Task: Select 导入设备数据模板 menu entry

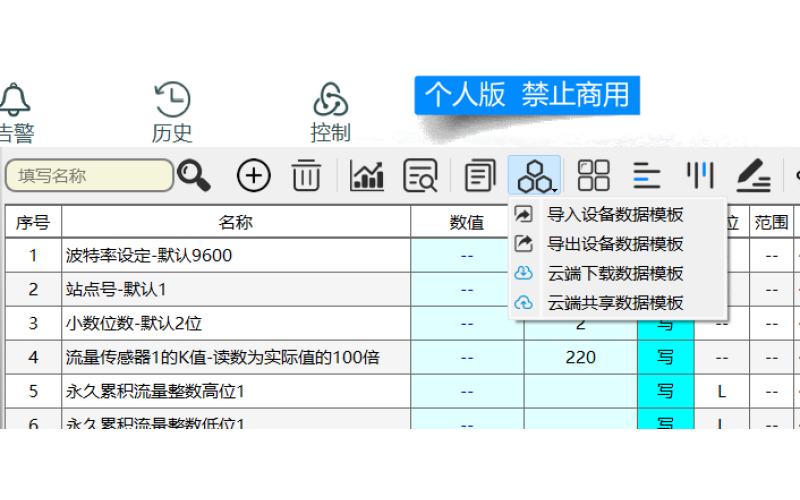Action: 618,214
